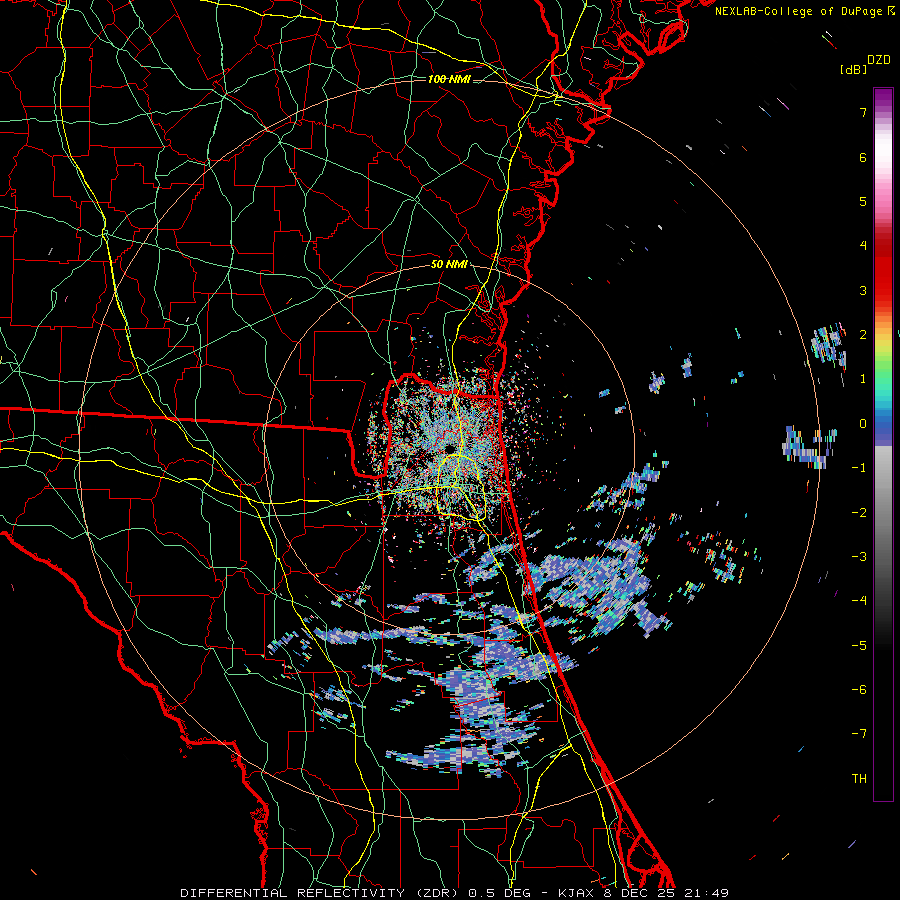Select the -2 dB scale tick label
The height and width of the screenshot is (900, 900).
(859, 513)
